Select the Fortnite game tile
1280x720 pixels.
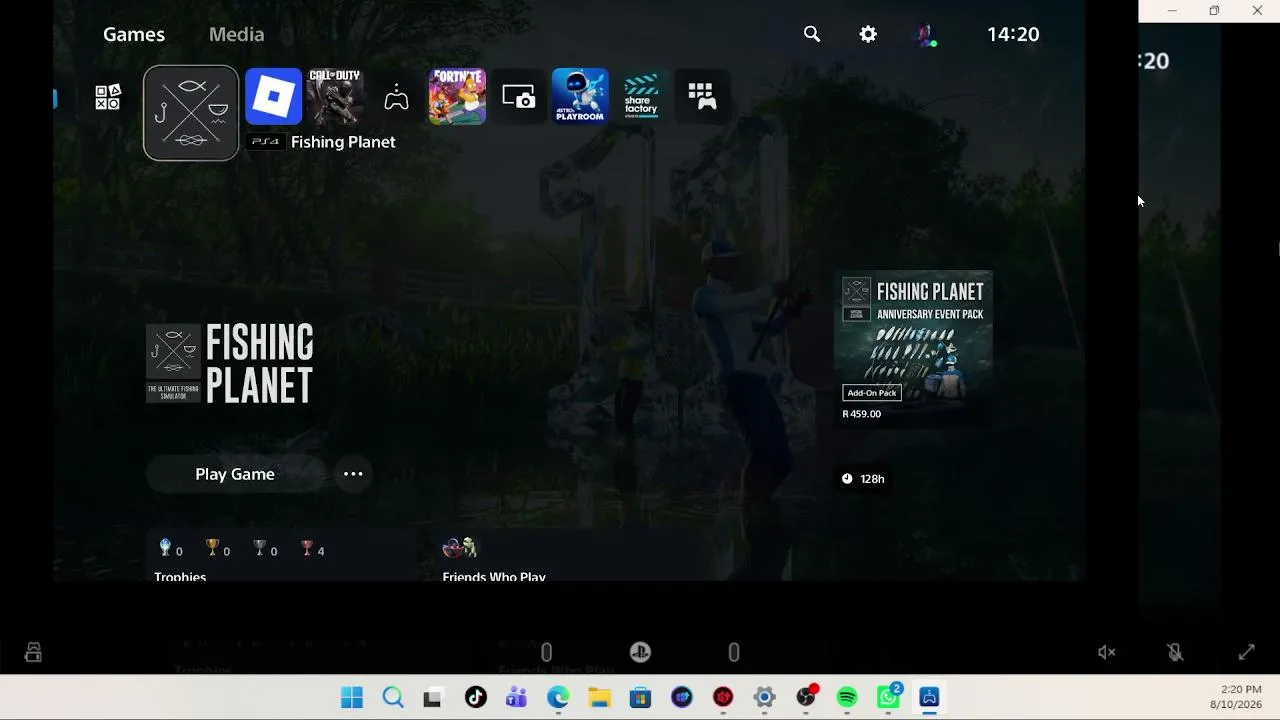tap(458, 96)
